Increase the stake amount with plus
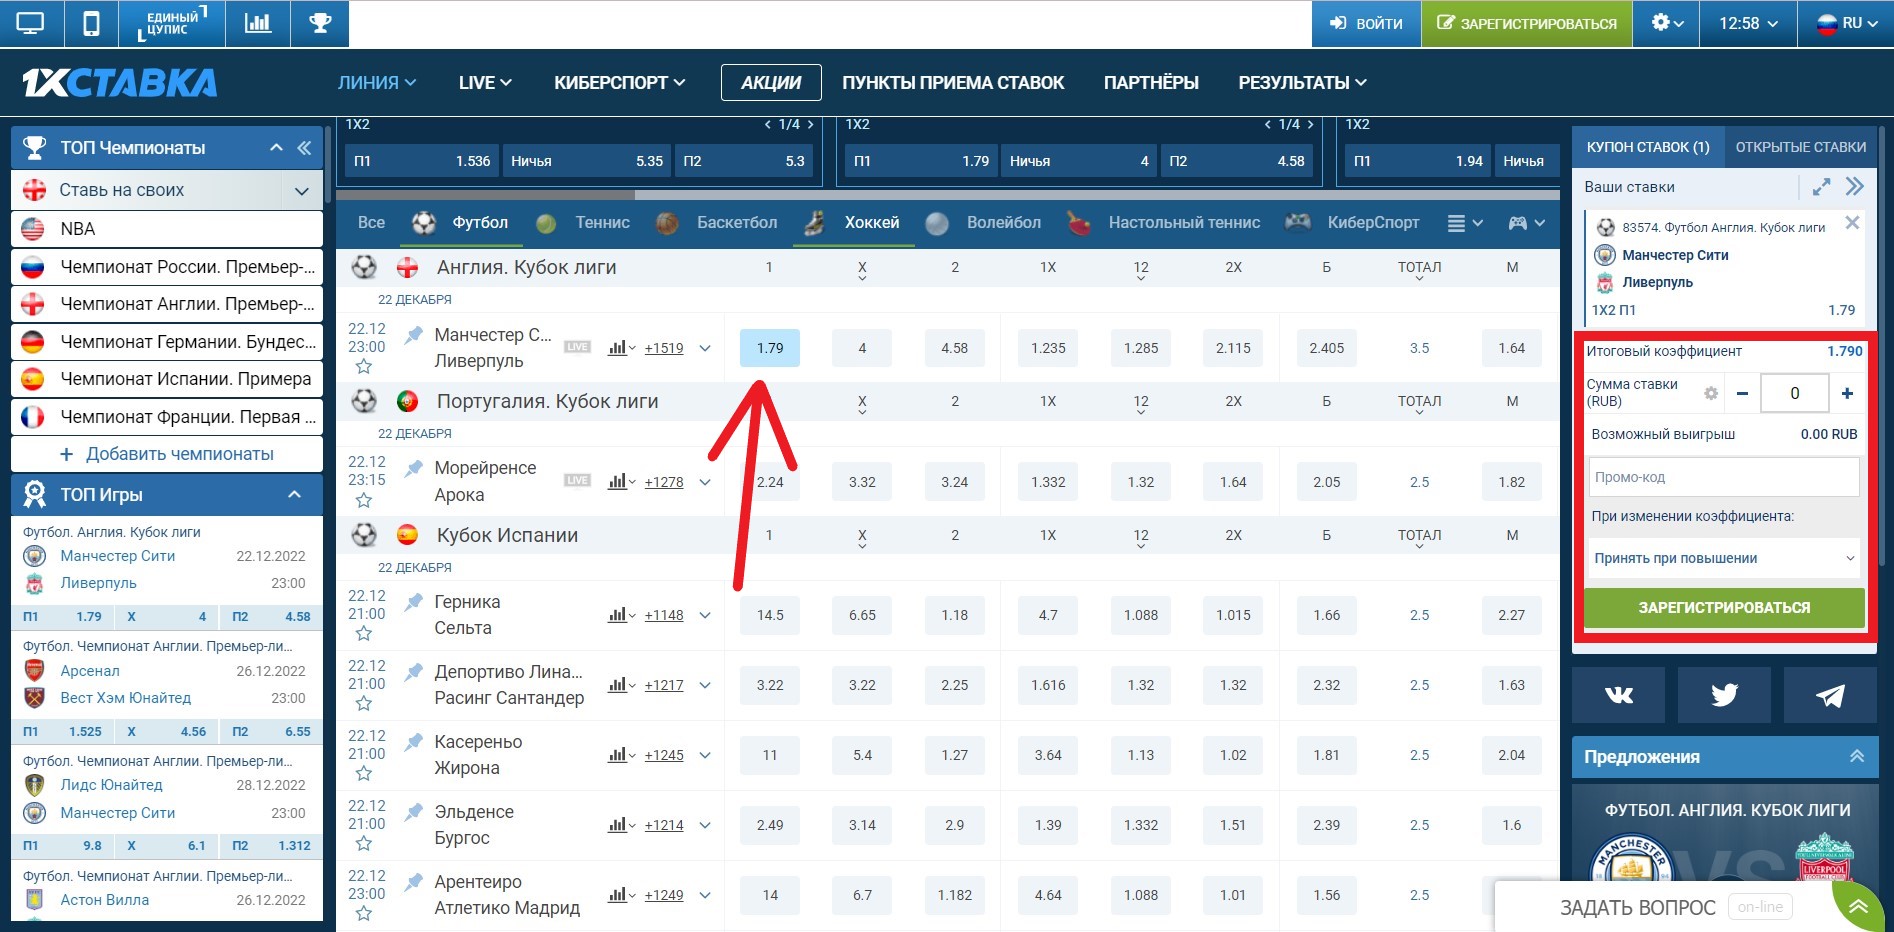The height and width of the screenshot is (932, 1894). click(x=1847, y=394)
